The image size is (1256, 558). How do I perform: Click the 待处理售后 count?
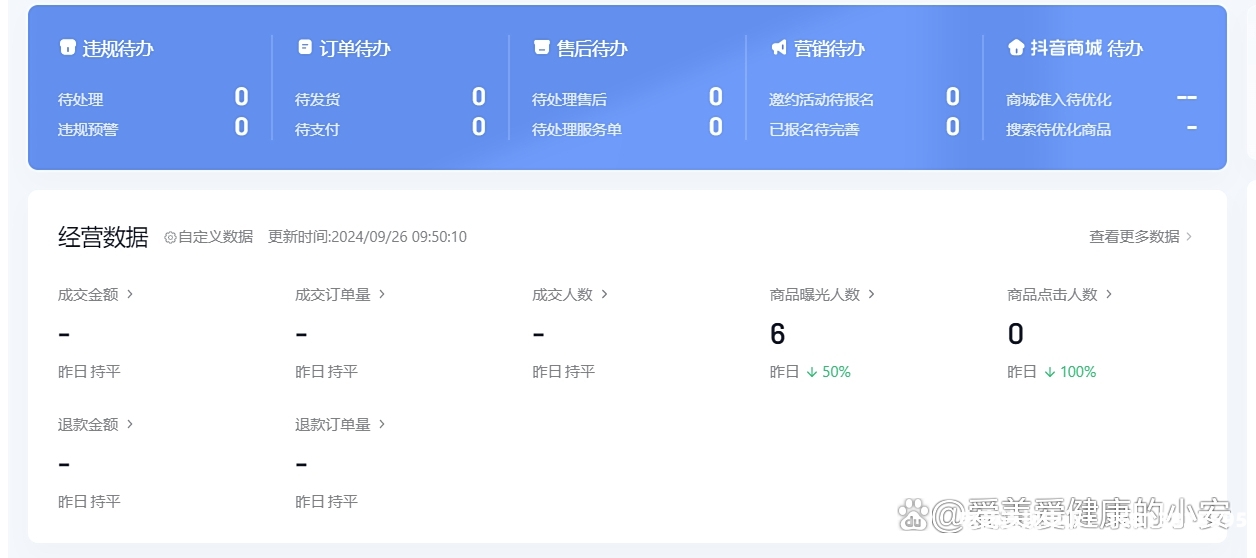click(715, 97)
